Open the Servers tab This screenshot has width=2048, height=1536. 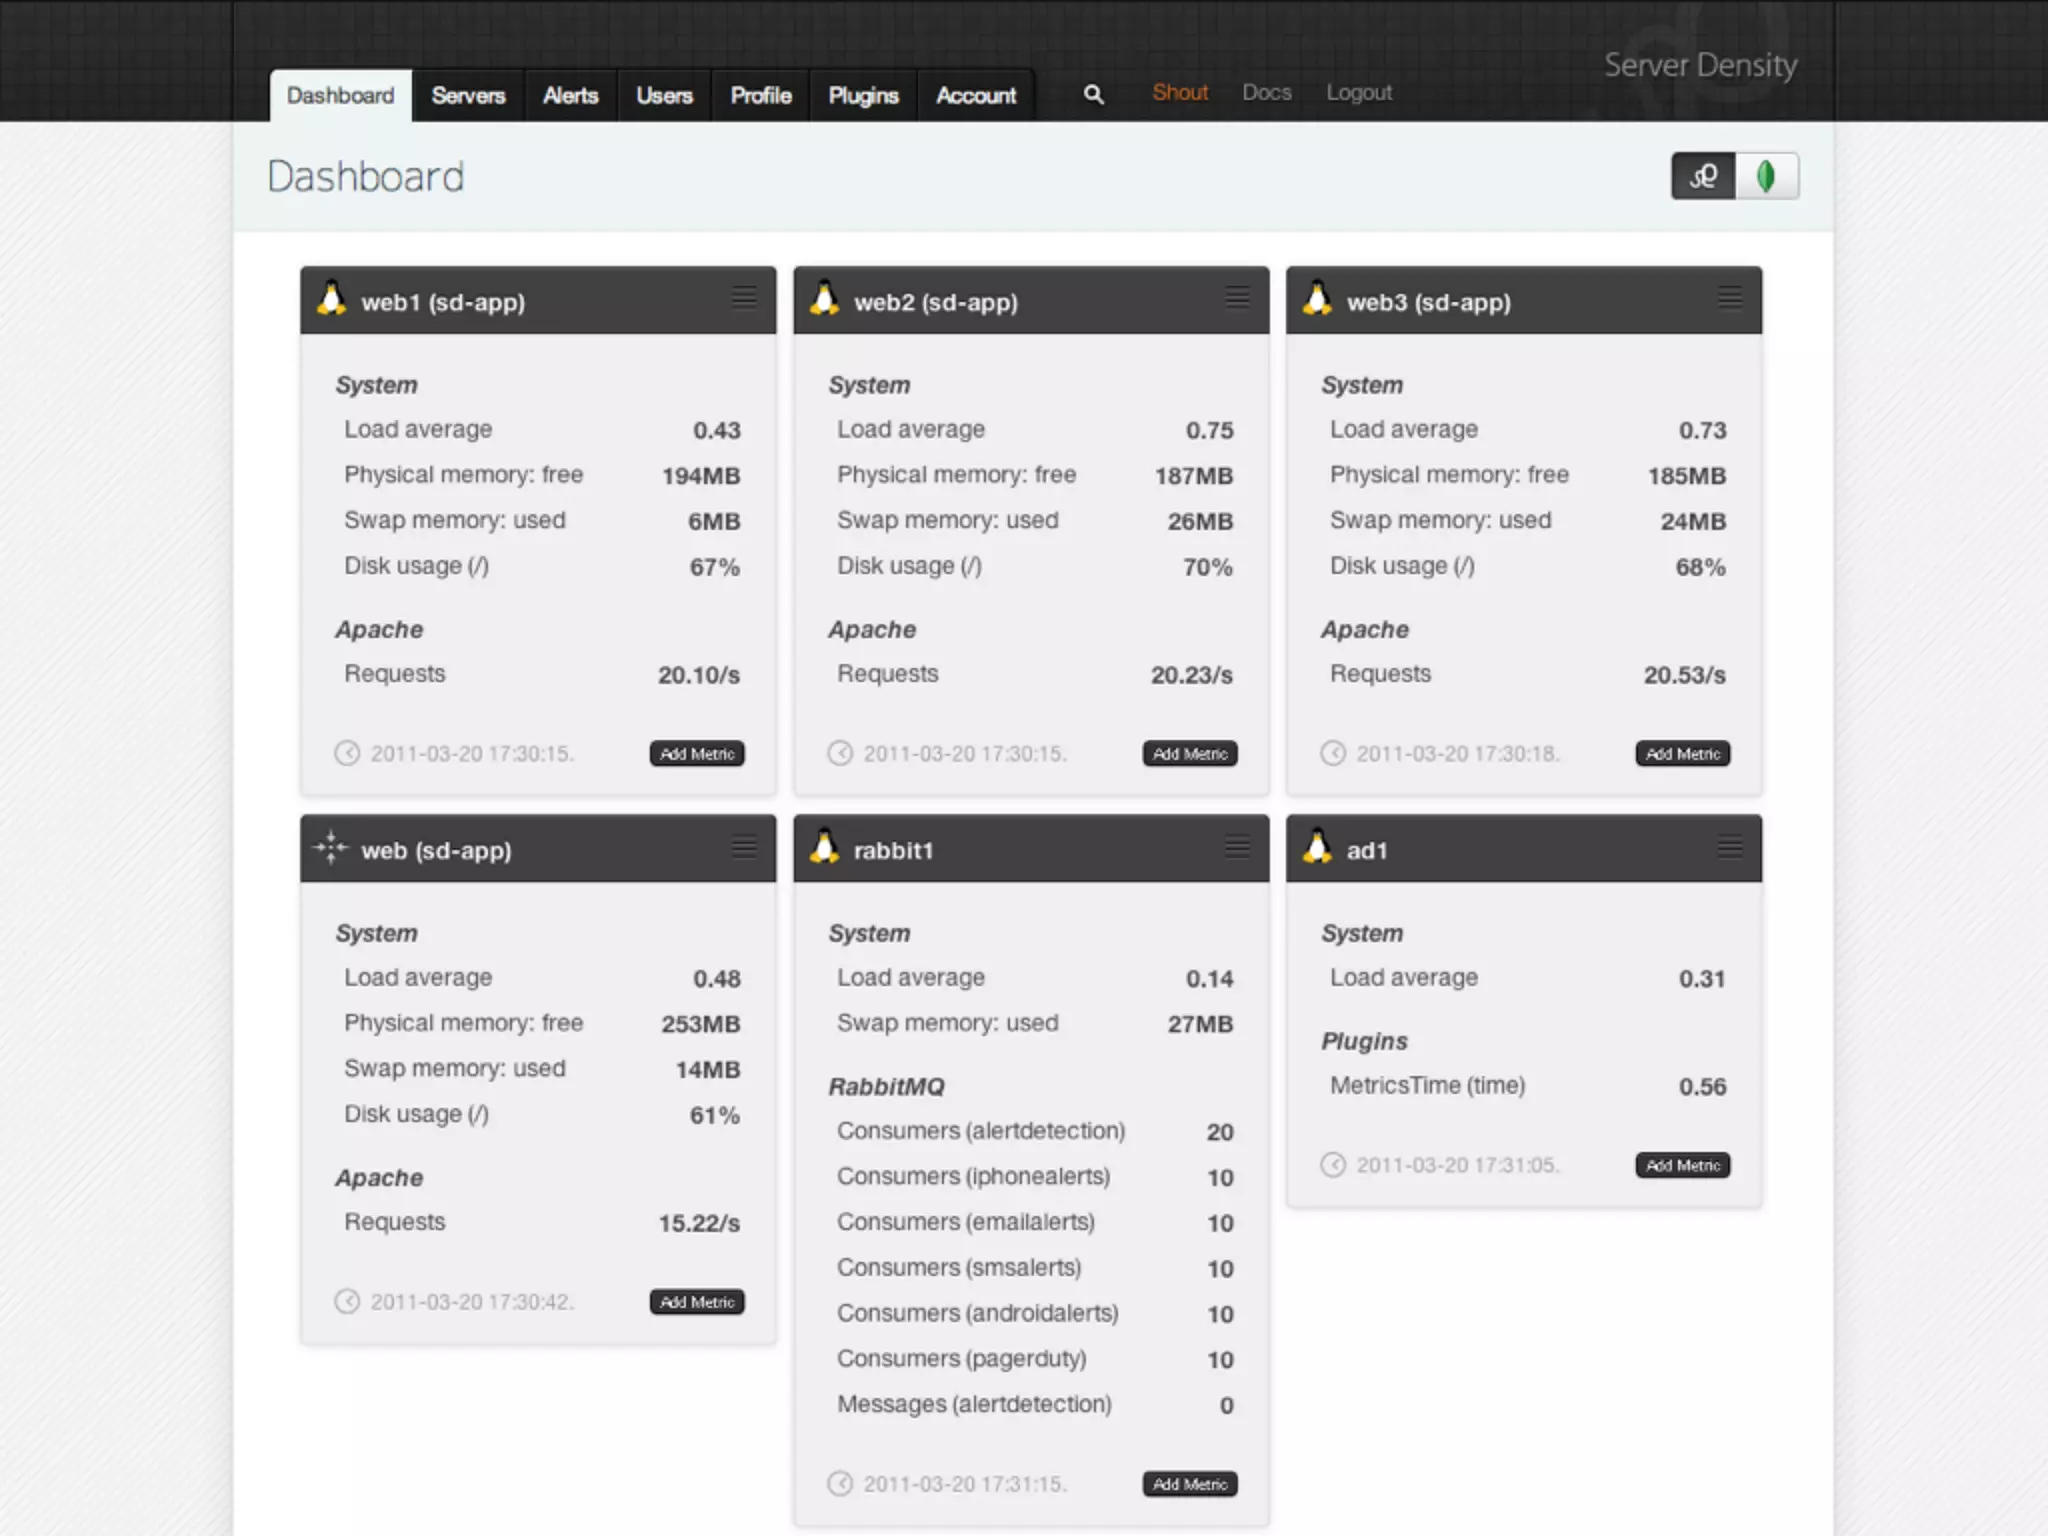tap(468, 96)
